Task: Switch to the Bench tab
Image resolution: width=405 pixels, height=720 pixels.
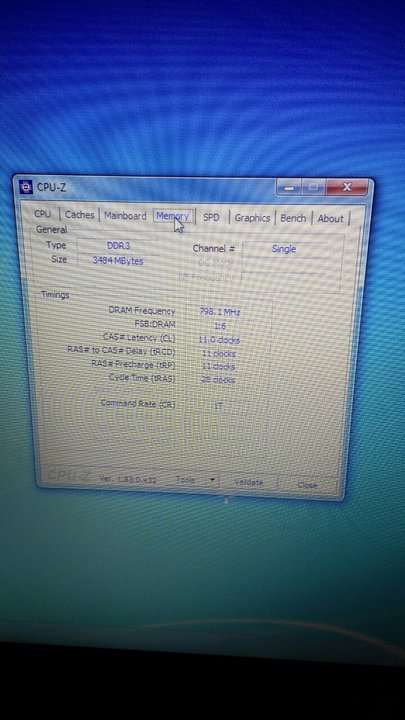Action: (293, 218)
